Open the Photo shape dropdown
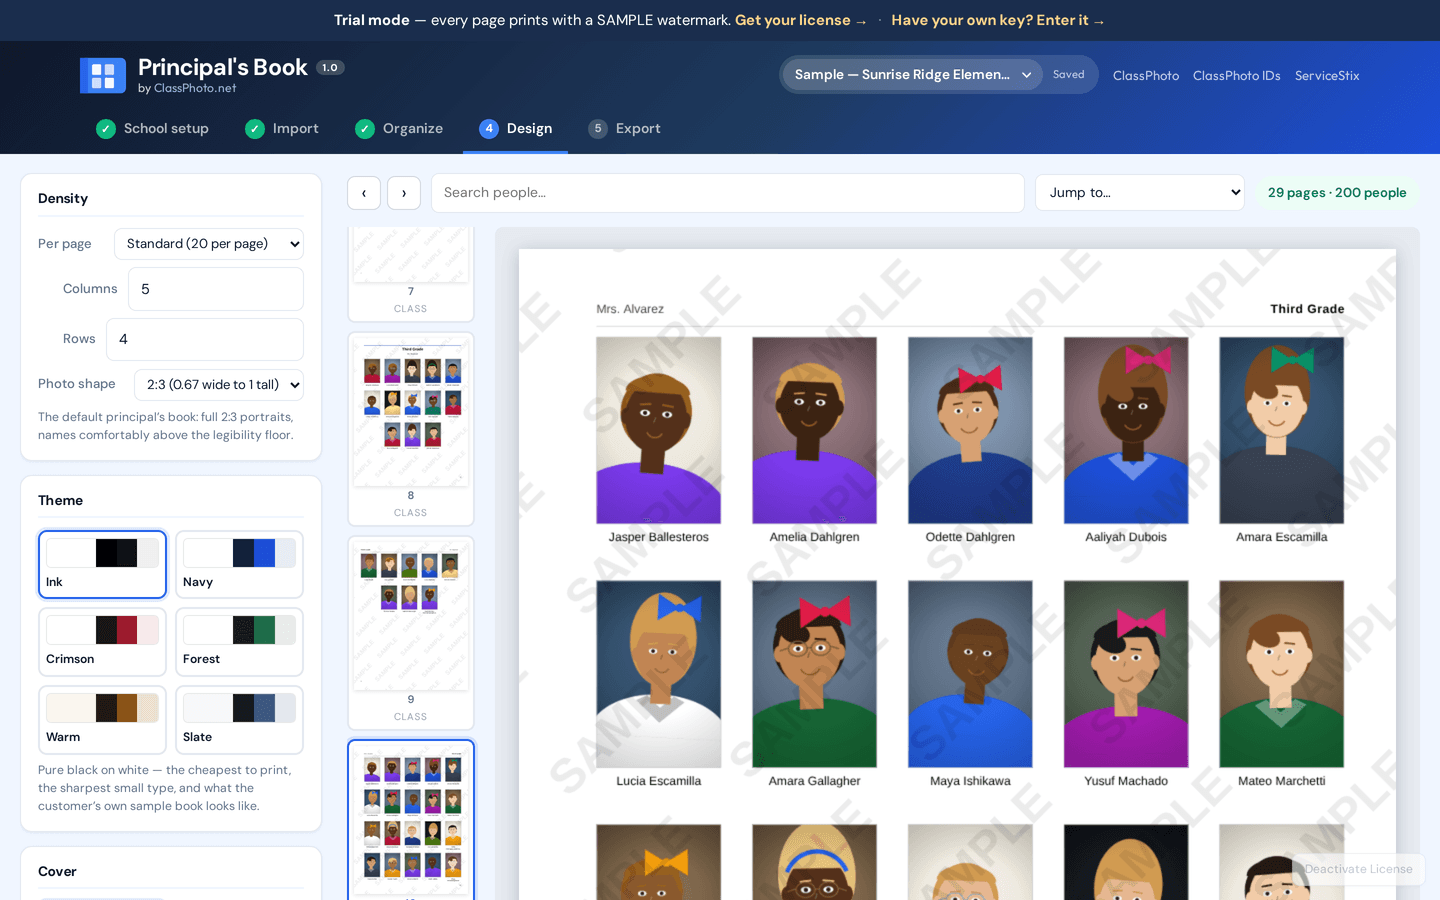 click(219, 385)
